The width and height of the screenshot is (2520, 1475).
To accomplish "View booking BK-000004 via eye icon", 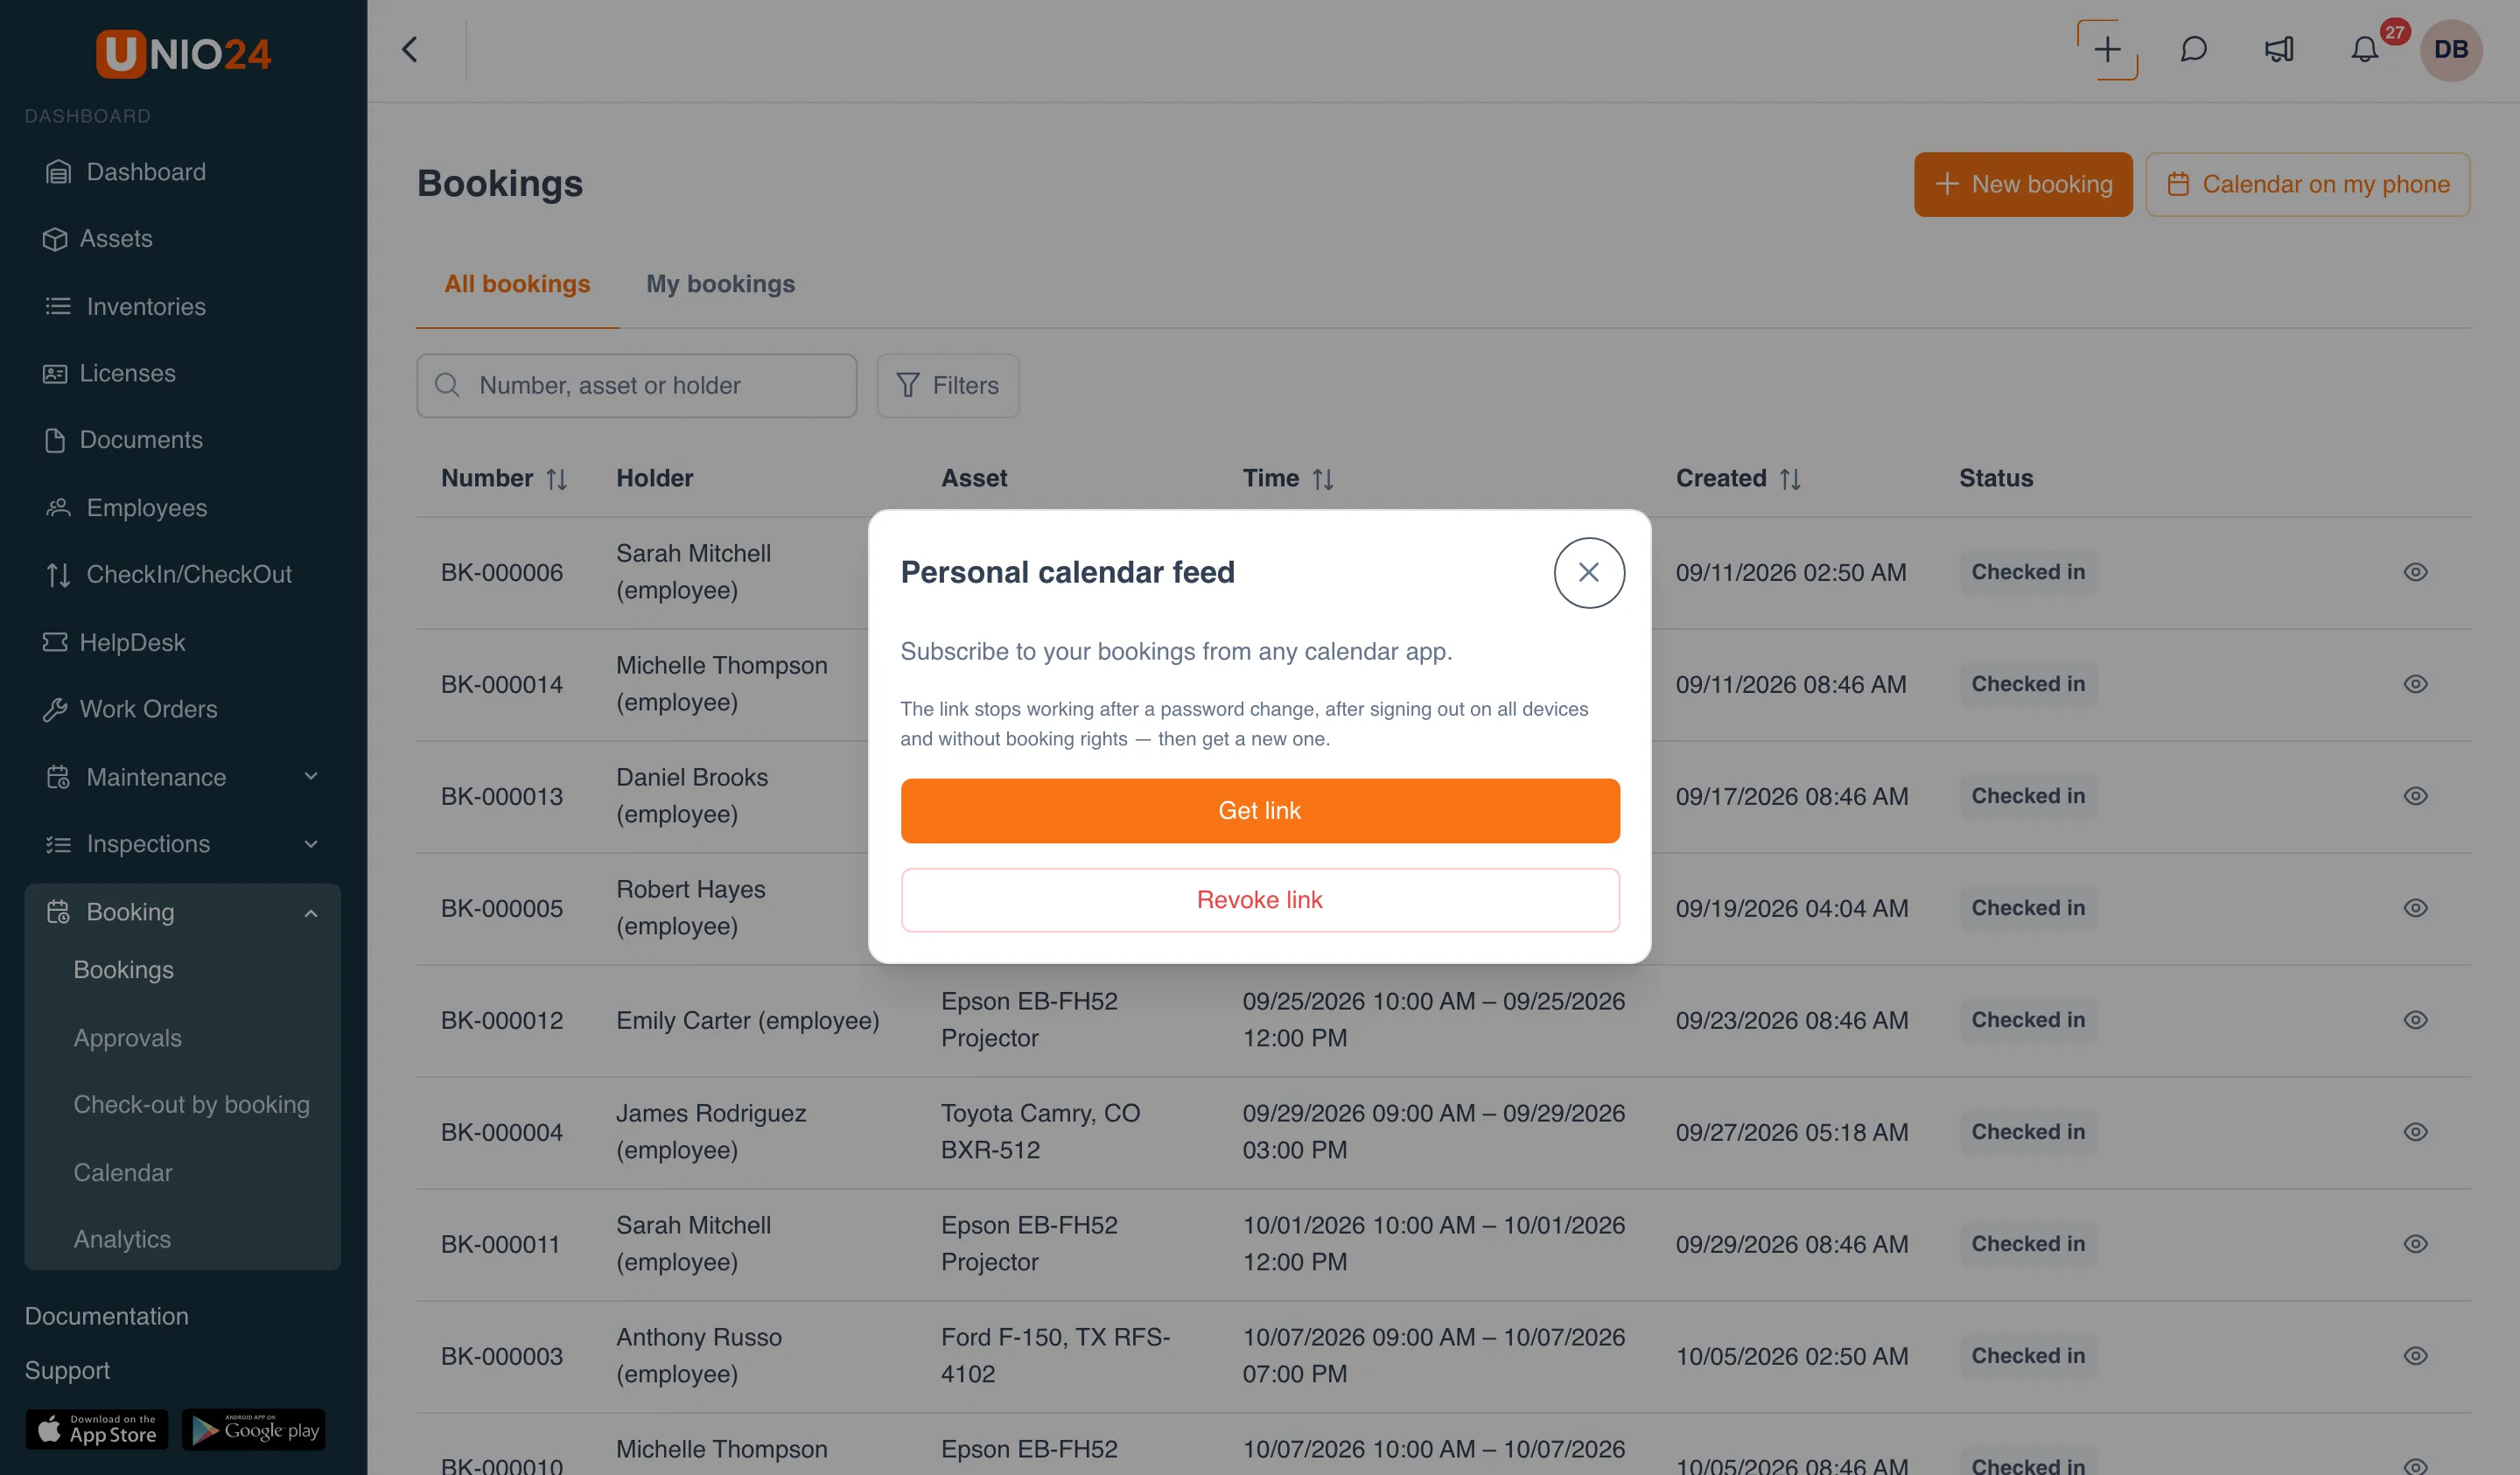I will [2415, 1133].
